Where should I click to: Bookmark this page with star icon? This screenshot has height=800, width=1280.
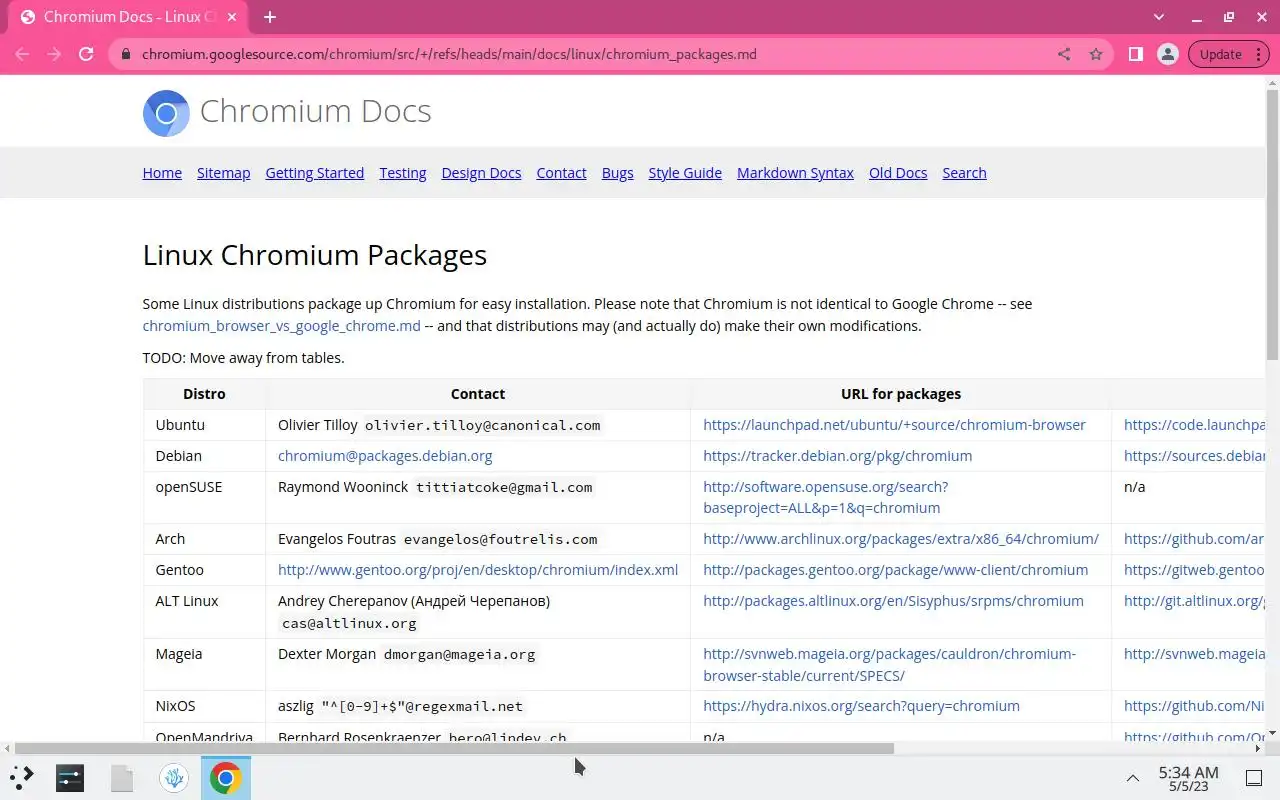tap(1096, 54)
